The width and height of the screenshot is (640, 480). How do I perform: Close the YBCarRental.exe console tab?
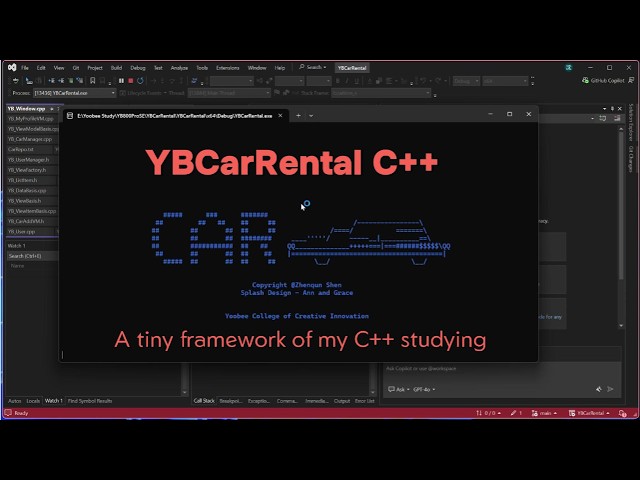280,116
